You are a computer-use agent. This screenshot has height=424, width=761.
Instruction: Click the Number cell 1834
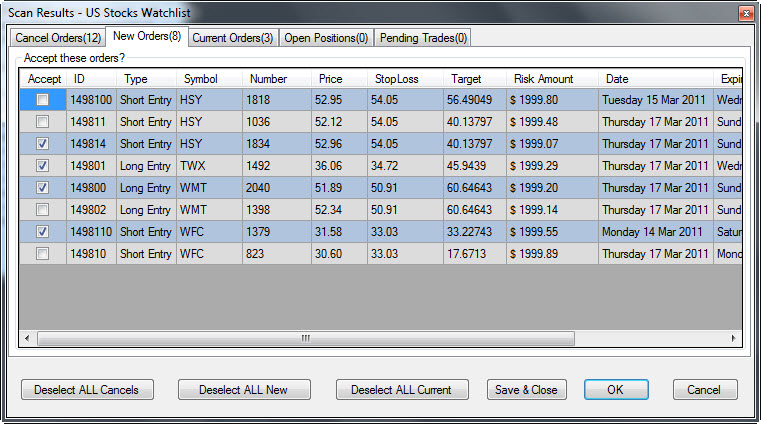point(277,144)
